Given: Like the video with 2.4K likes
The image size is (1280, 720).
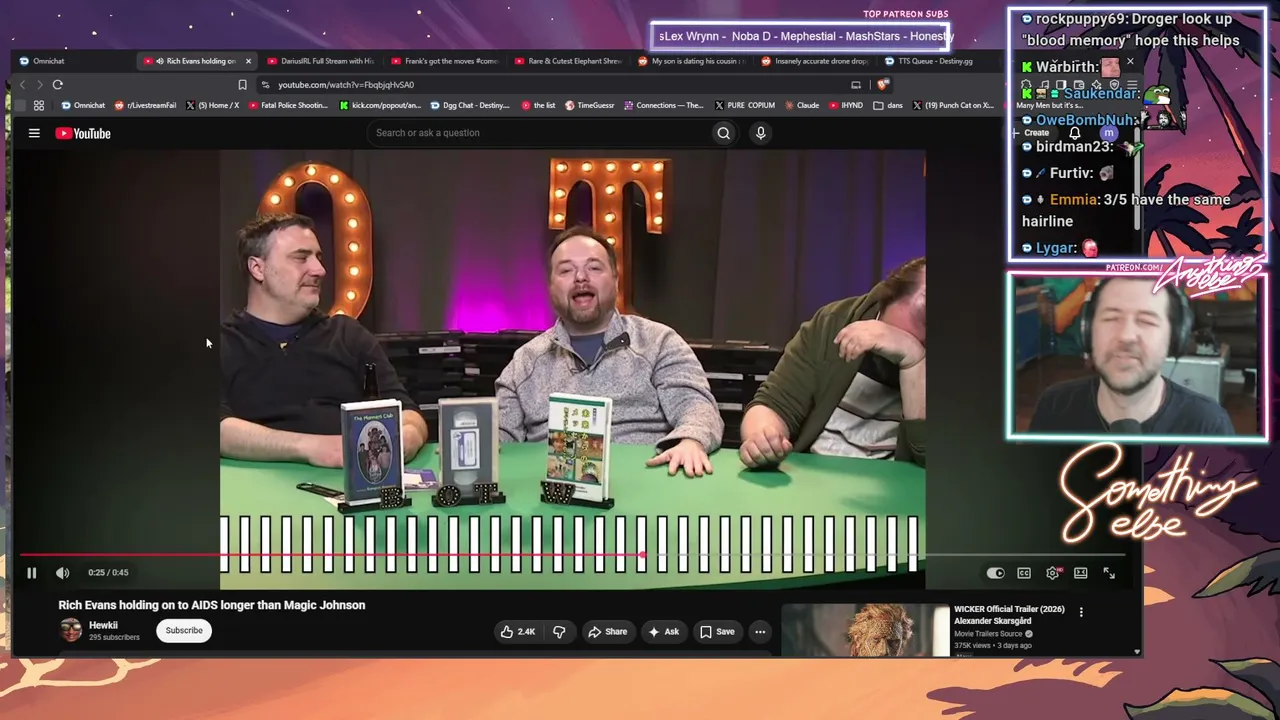Looking at the screenshot, I should 518,632.
